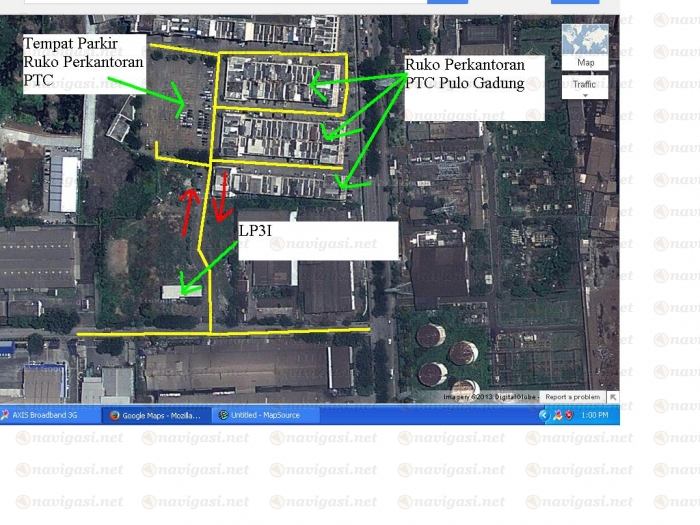Click the small arrow below Traffic
Image resolution: width=700 pixels, height=525 pixels.
[x=585, y=97]
